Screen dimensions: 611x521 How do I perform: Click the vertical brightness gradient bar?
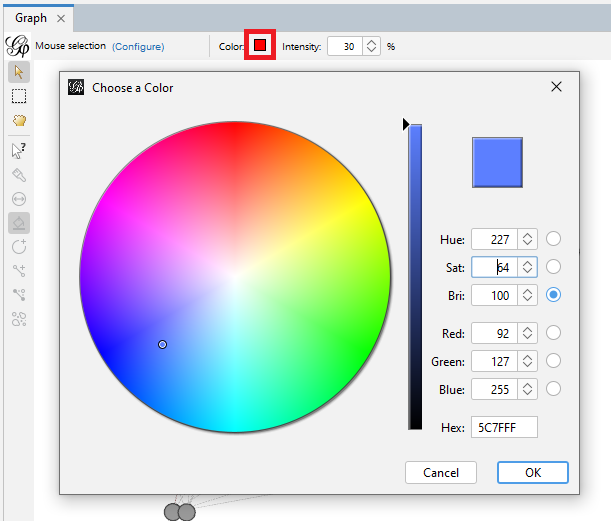tap(415, 277)
